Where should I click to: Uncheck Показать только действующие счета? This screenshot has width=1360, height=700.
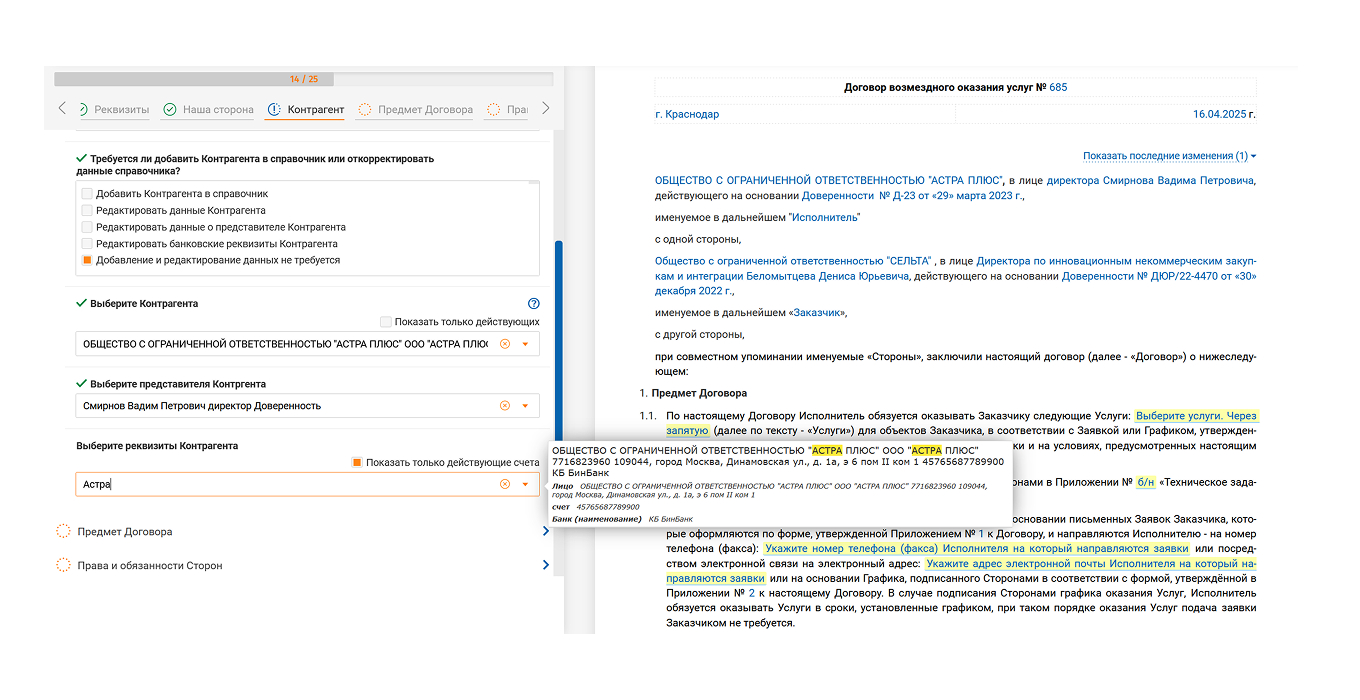(x=356, y=462)
